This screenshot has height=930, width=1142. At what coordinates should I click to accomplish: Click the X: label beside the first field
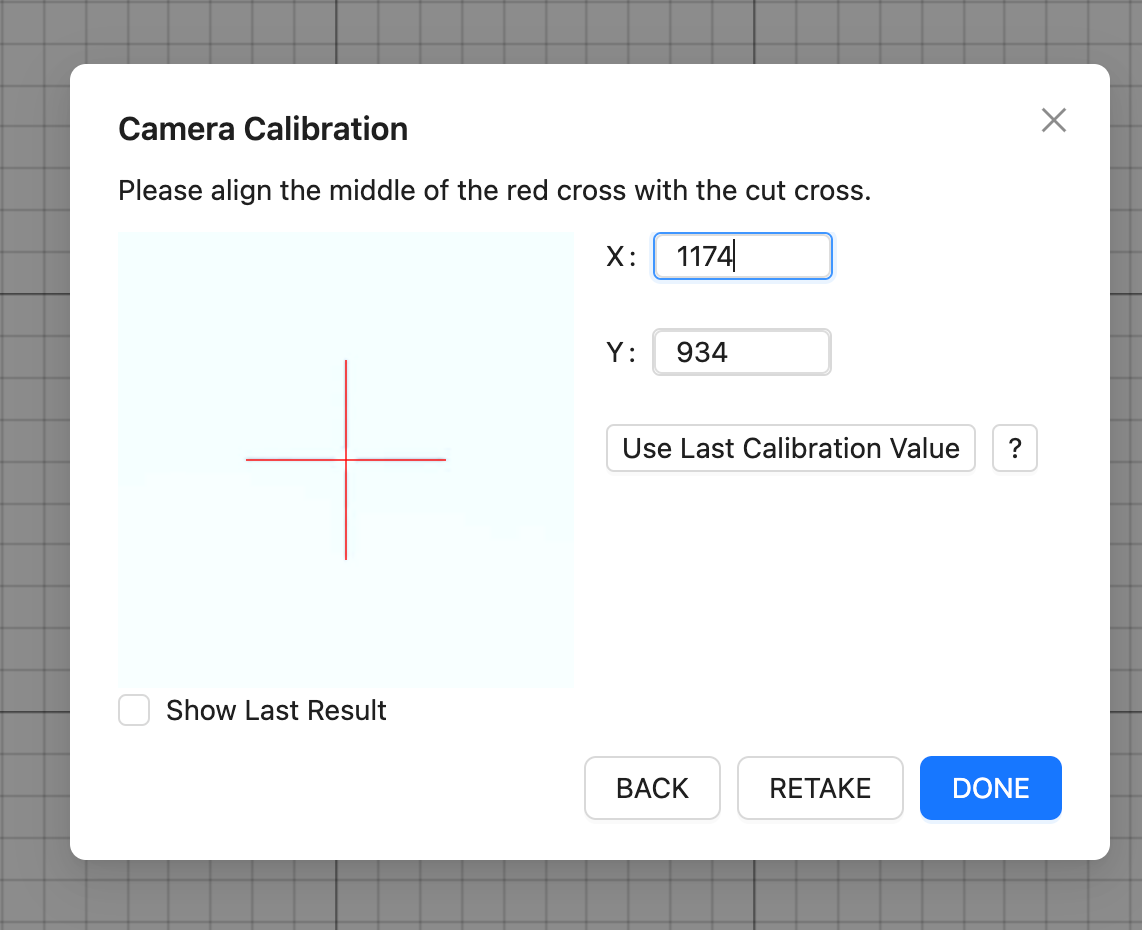click(621, 256)
